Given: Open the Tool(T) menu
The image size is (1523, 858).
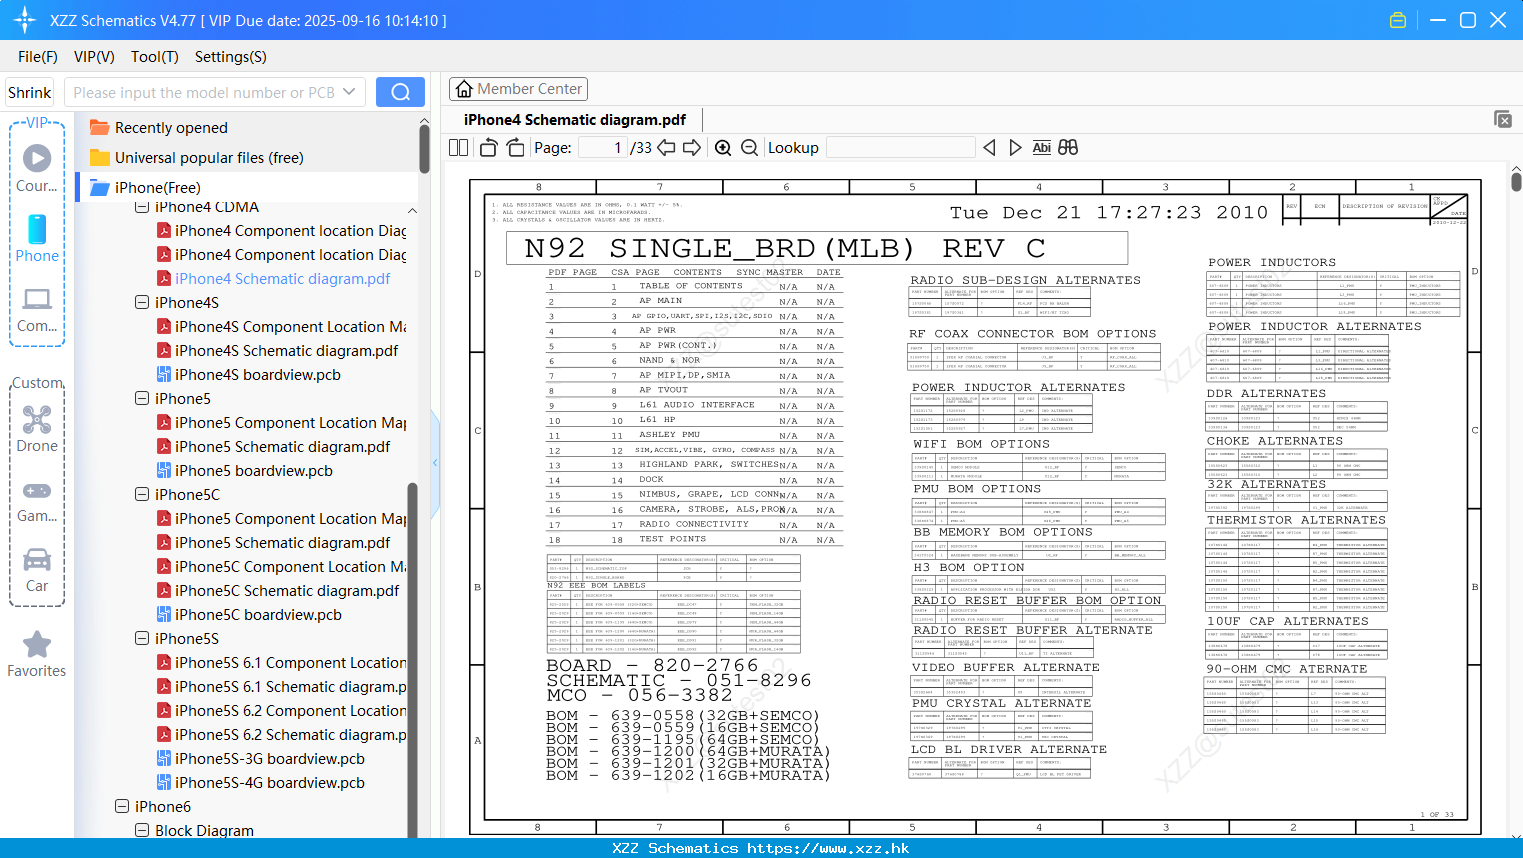Looking at the screenshot, I should [x=155, y=57].
